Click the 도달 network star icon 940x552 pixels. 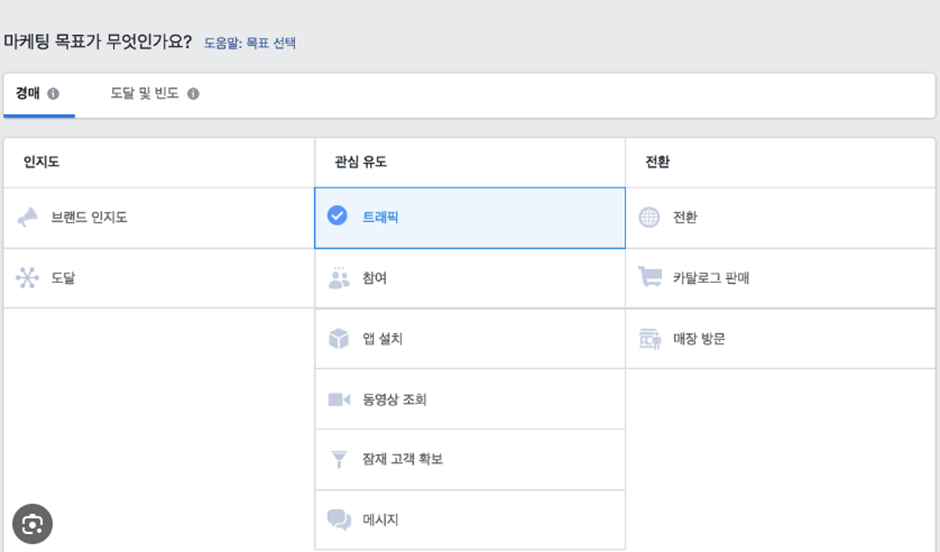[x=28, y=277]
